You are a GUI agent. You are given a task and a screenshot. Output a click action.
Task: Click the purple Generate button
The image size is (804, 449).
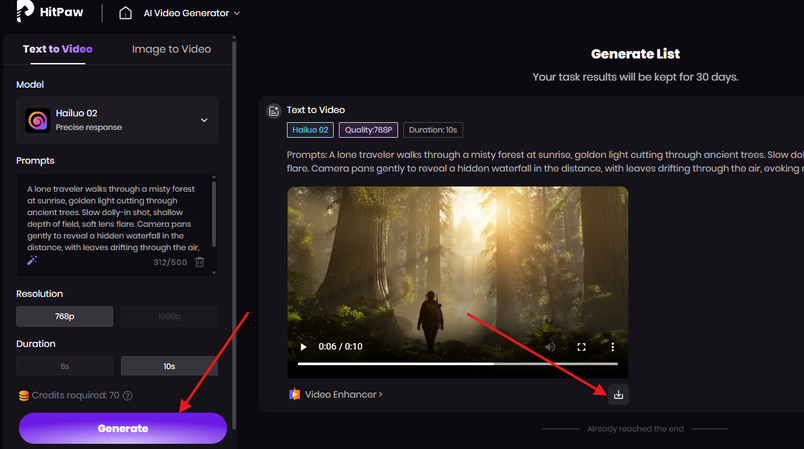pos(123,428)
